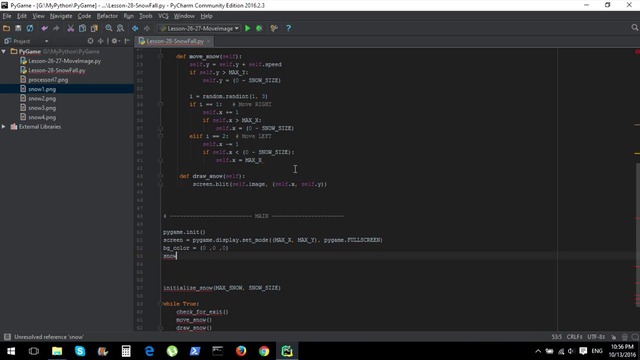Toggle code fold marker at def draw_snow
The height and width of the screenshot is (360, 640).
[160, 176]
